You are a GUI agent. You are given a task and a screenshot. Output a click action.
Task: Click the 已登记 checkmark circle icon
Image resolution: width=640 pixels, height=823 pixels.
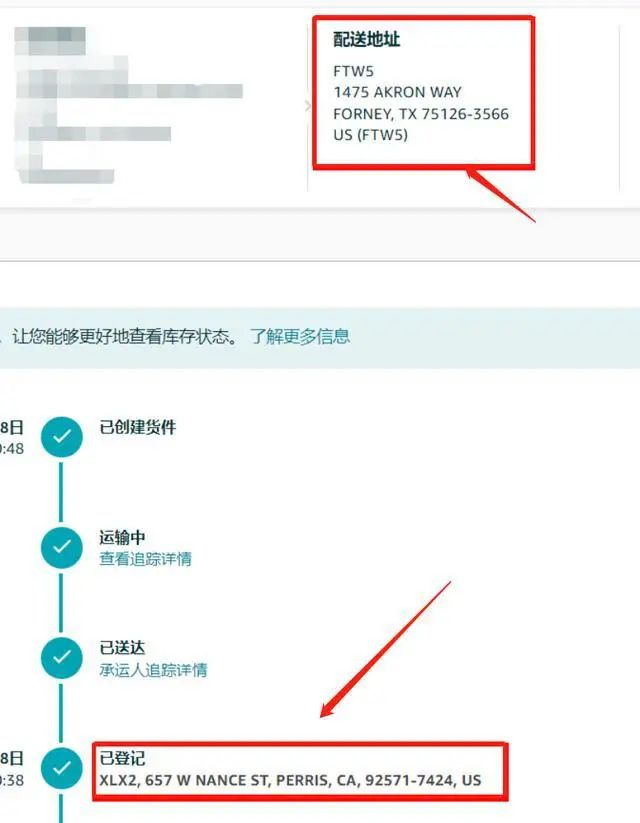62,768
